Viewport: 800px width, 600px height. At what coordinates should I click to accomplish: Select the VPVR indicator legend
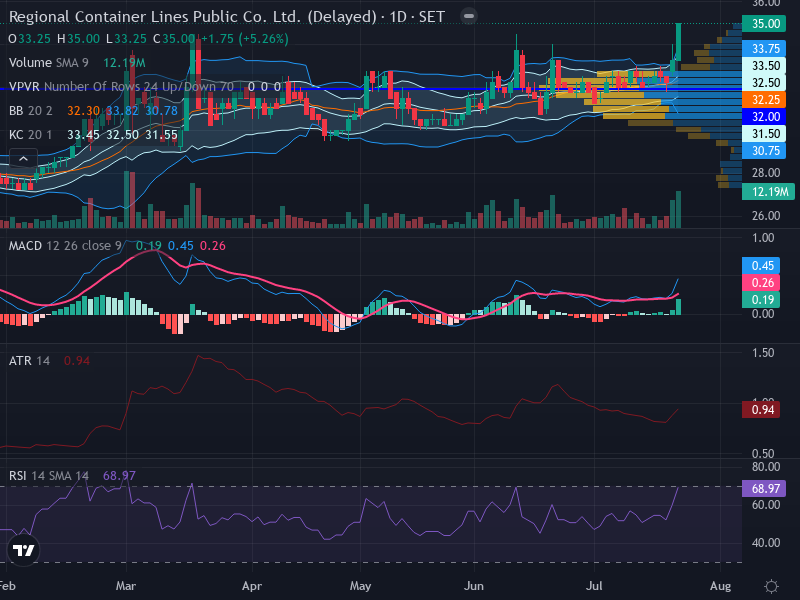tap(121, 87)
